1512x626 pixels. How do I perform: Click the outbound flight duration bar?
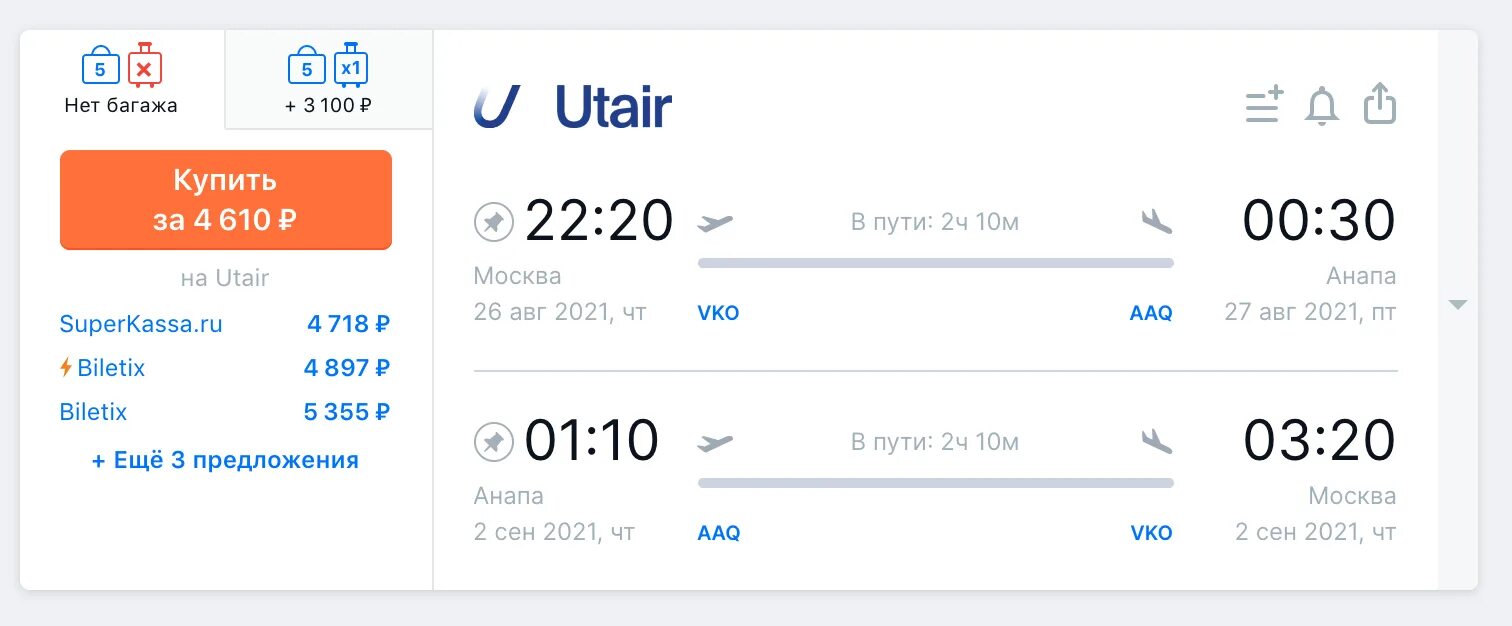935,263
